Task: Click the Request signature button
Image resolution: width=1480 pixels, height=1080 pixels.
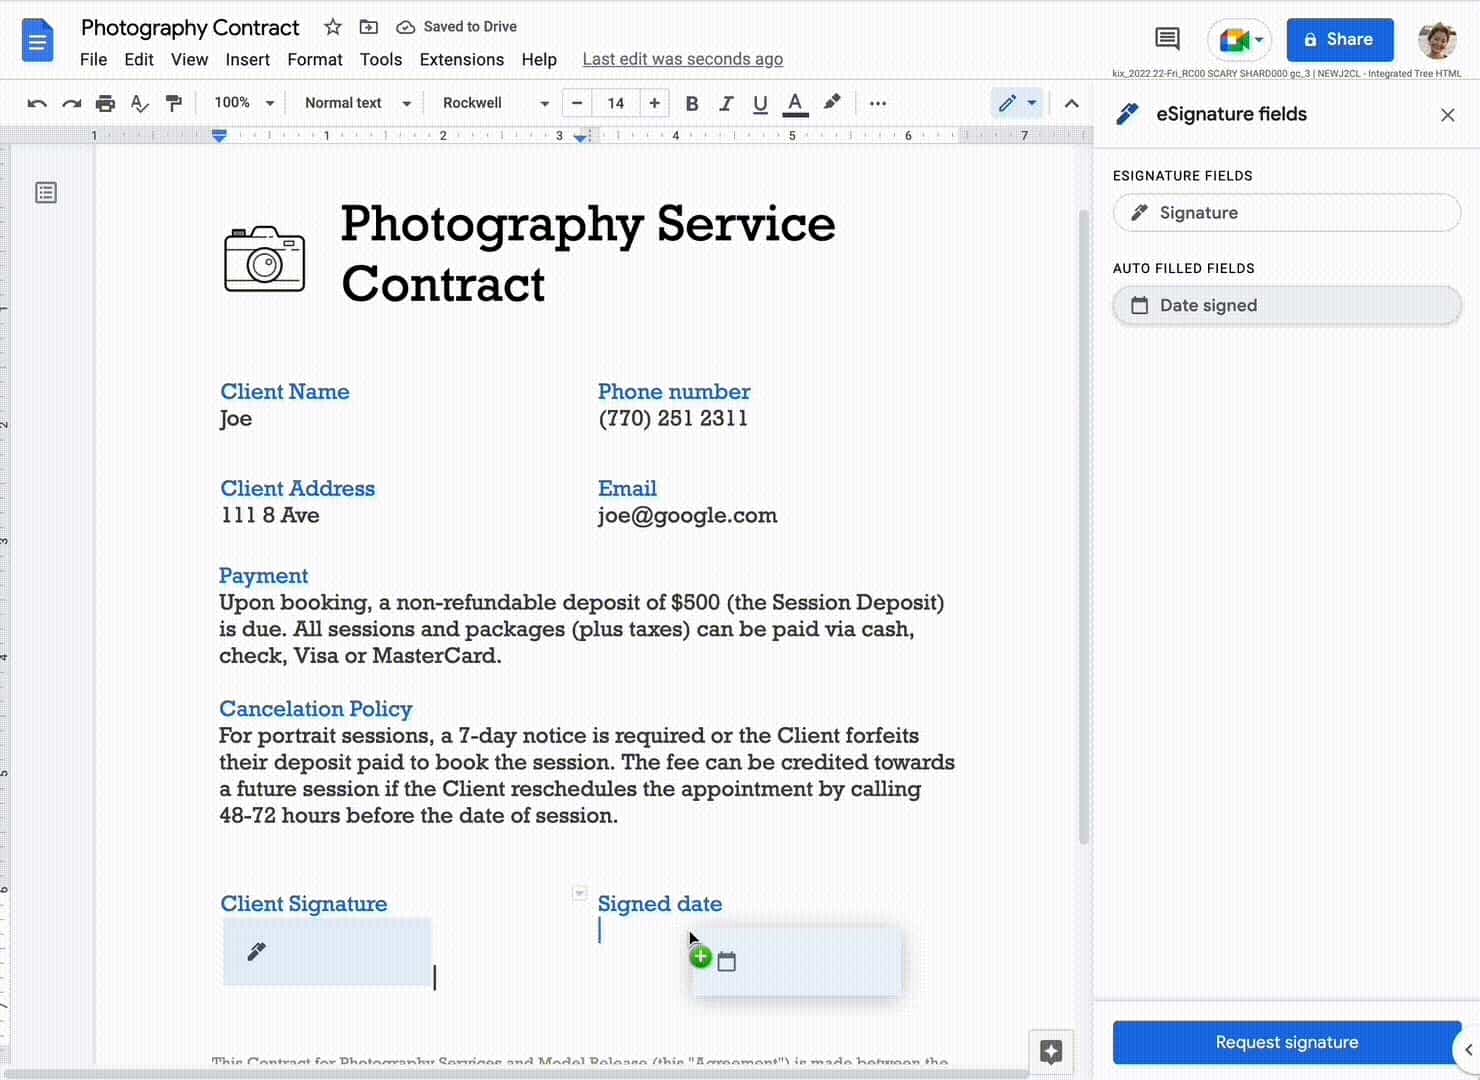Action: [1286, 1042]
